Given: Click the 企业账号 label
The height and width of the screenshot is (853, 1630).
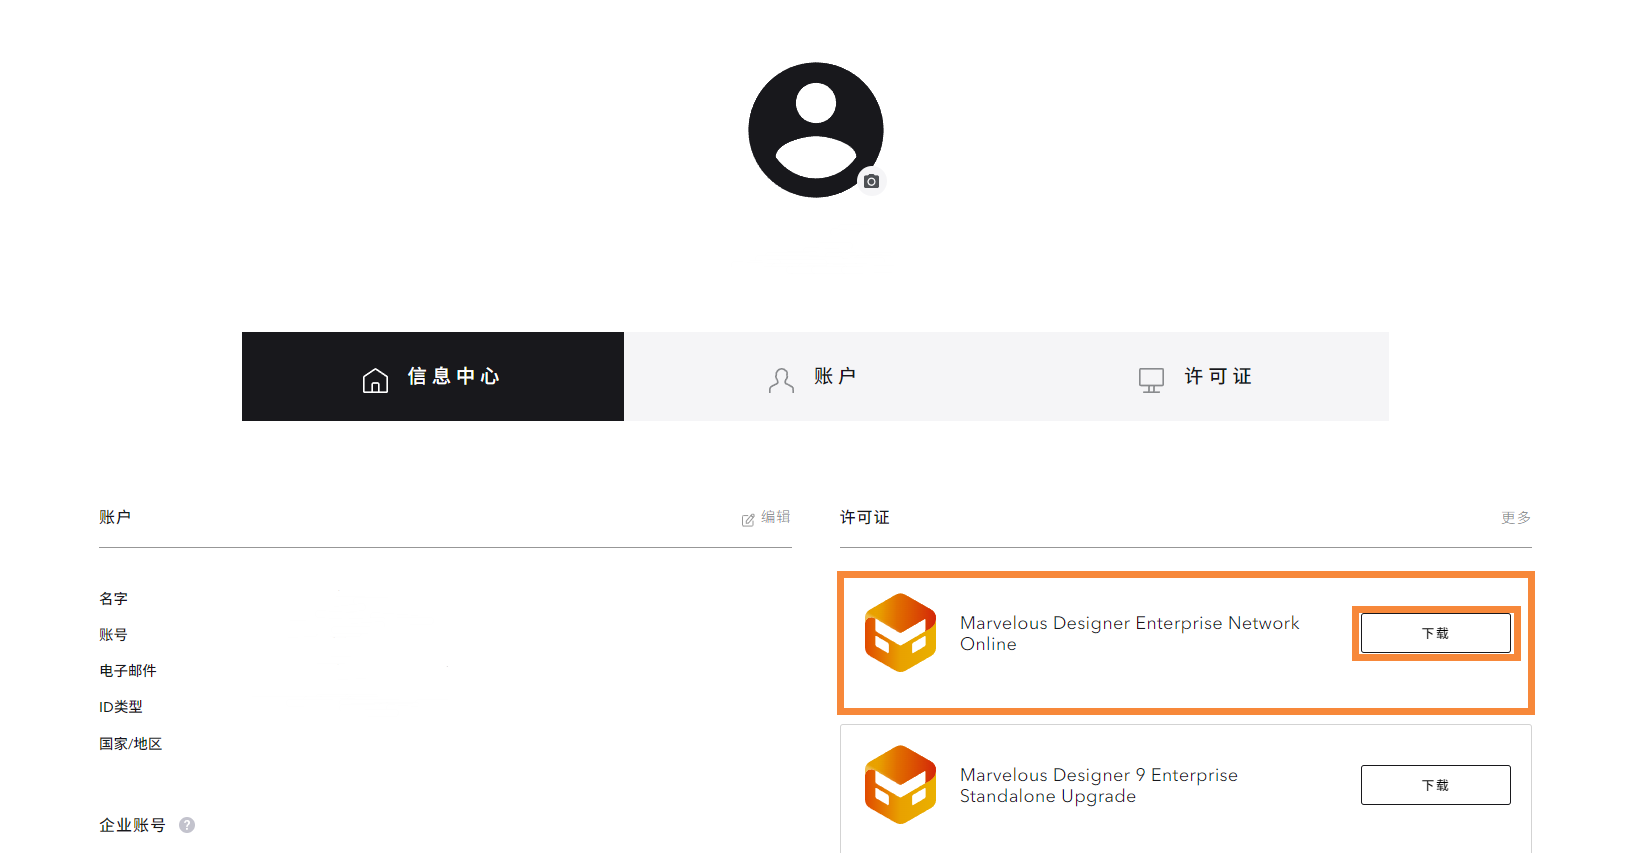Looking at the screenshot, I should click(132, 825).
